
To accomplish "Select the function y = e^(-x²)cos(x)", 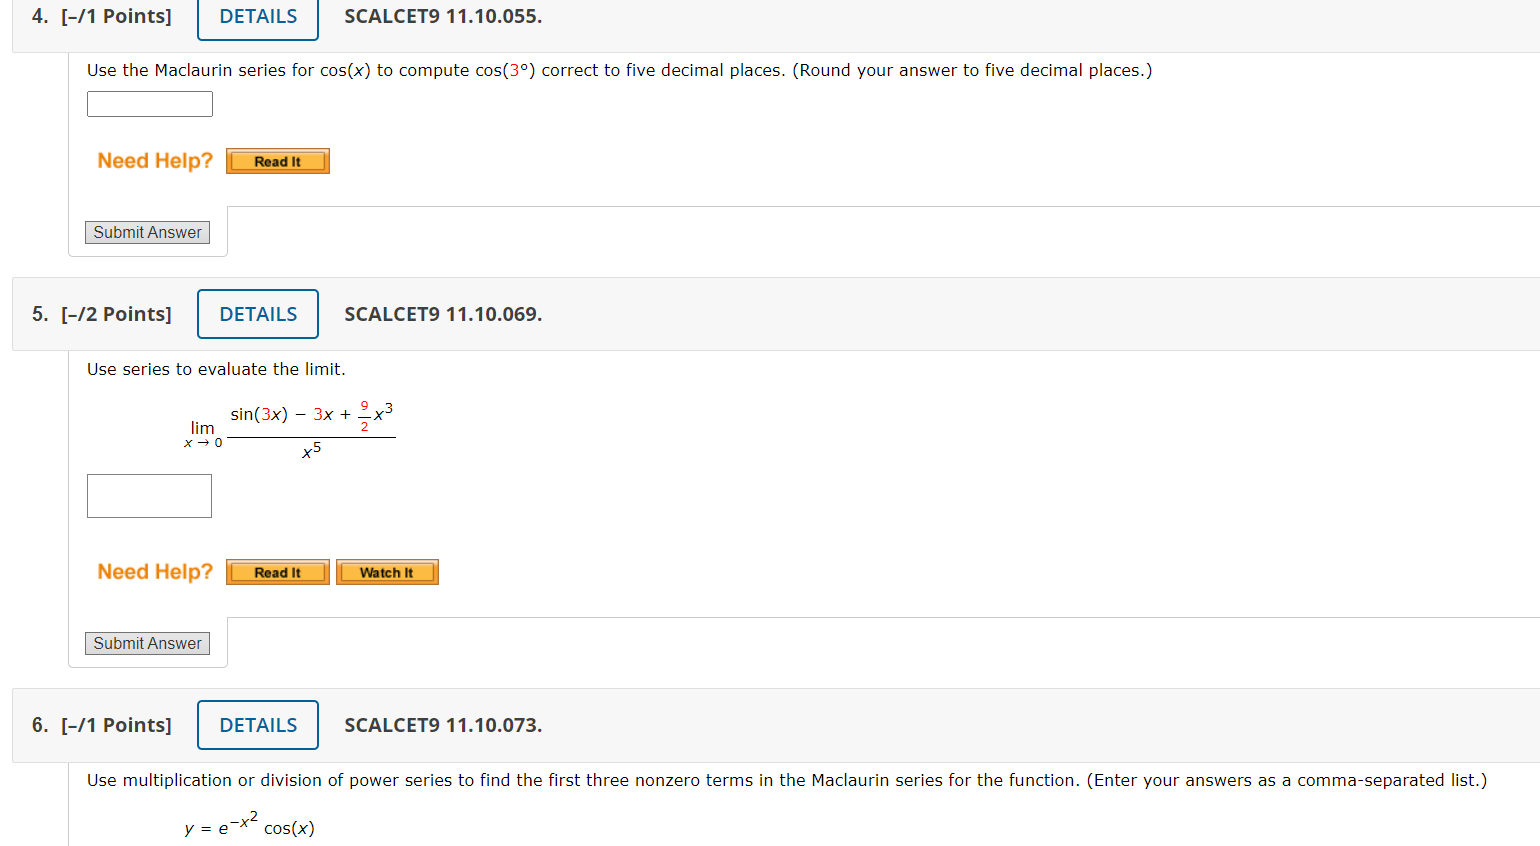I will click(x=248, y=827).
